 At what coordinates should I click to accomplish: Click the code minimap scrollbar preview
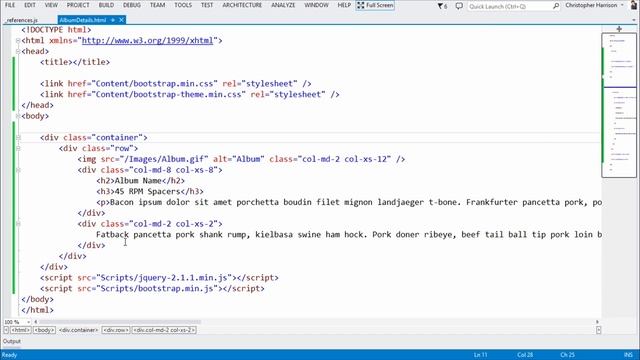[619, 105]
